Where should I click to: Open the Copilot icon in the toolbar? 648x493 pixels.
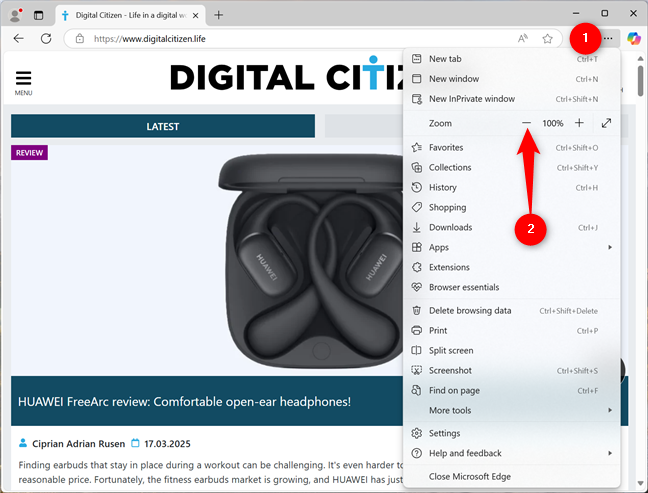pos(633,38)
